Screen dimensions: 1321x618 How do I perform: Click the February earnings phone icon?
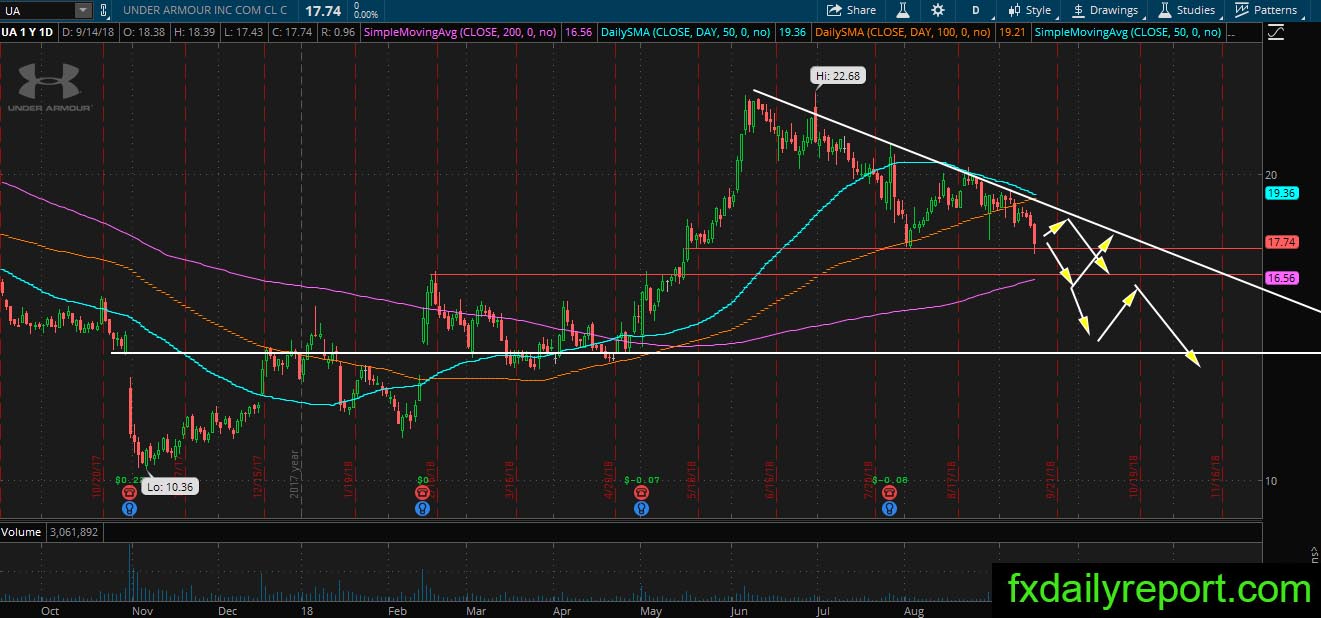pyautogui.click(x=422, y=493)
